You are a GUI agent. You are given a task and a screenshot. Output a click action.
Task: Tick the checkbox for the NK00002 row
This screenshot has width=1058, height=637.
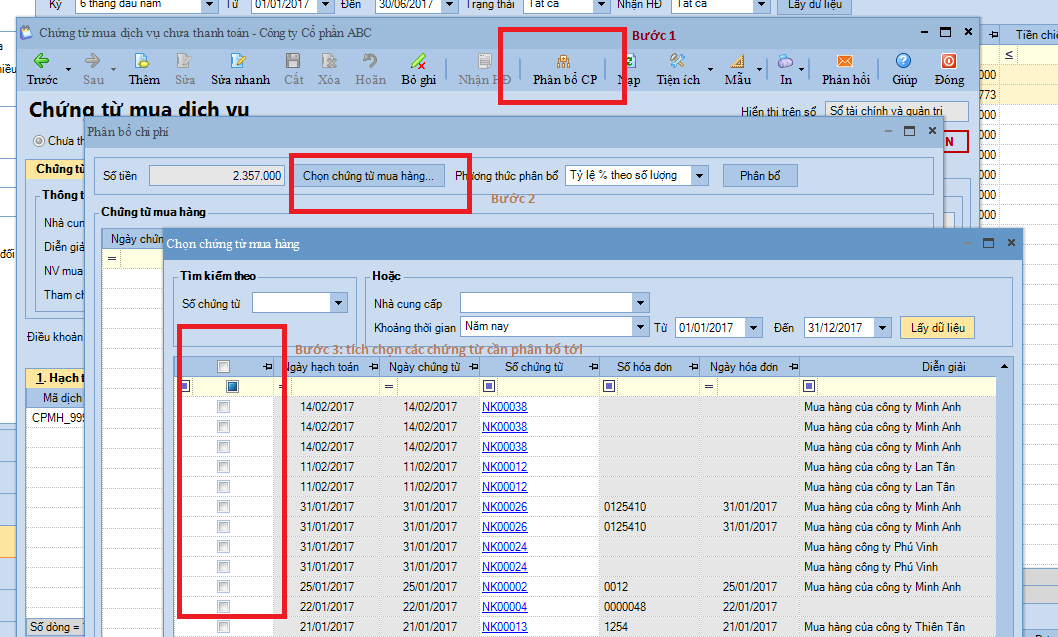point(224,587)
